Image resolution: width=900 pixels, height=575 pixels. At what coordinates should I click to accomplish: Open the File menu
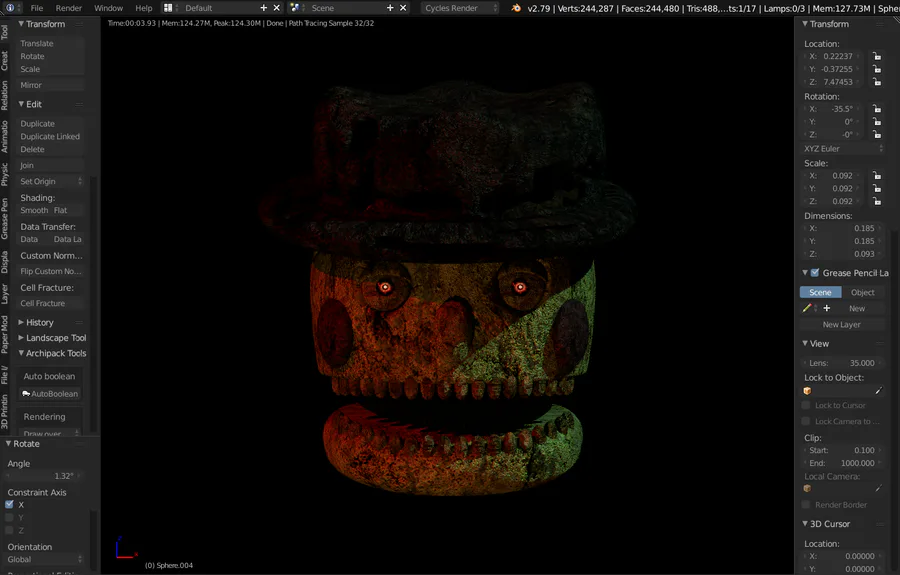click(x=37, y=8)
